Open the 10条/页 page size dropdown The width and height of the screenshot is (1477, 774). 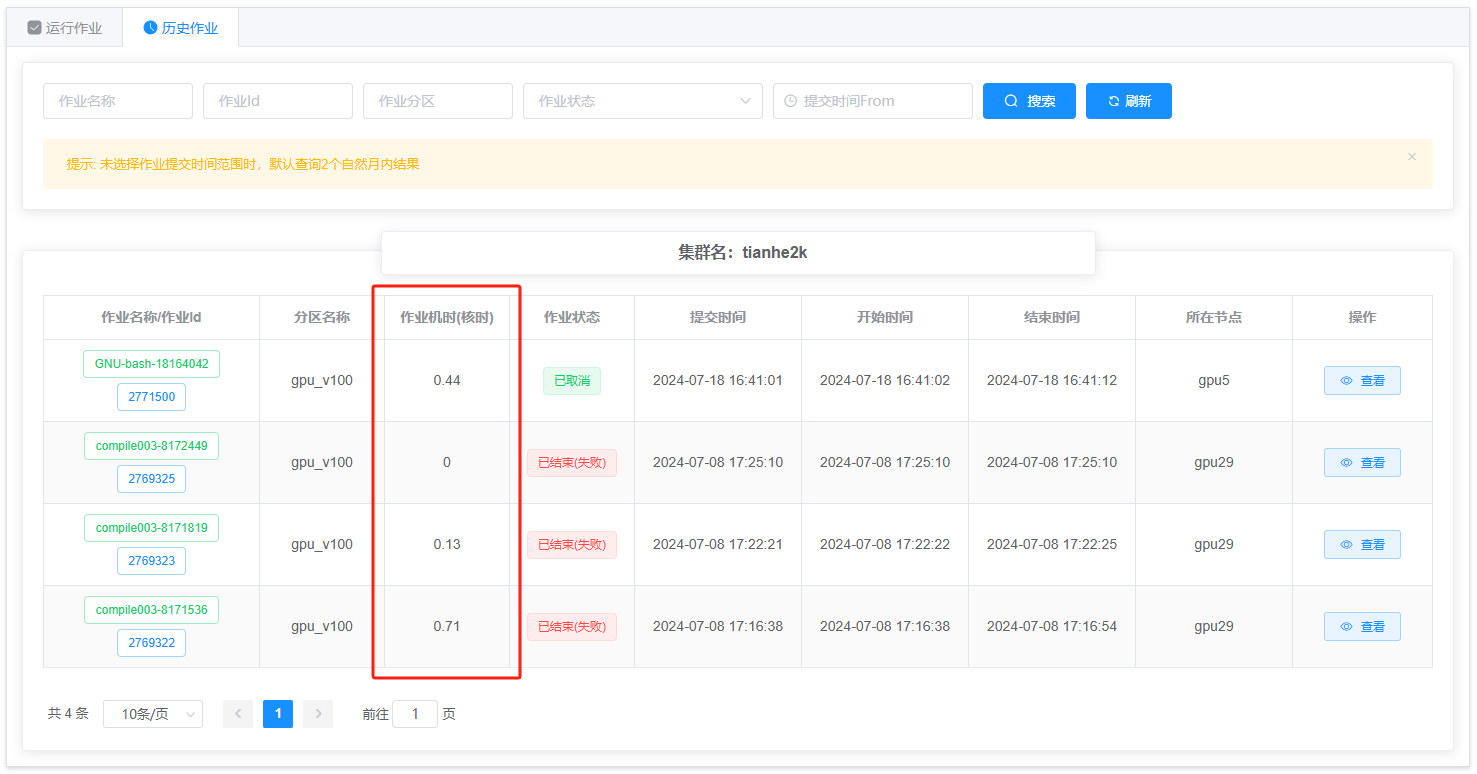(x=153, y=714)
